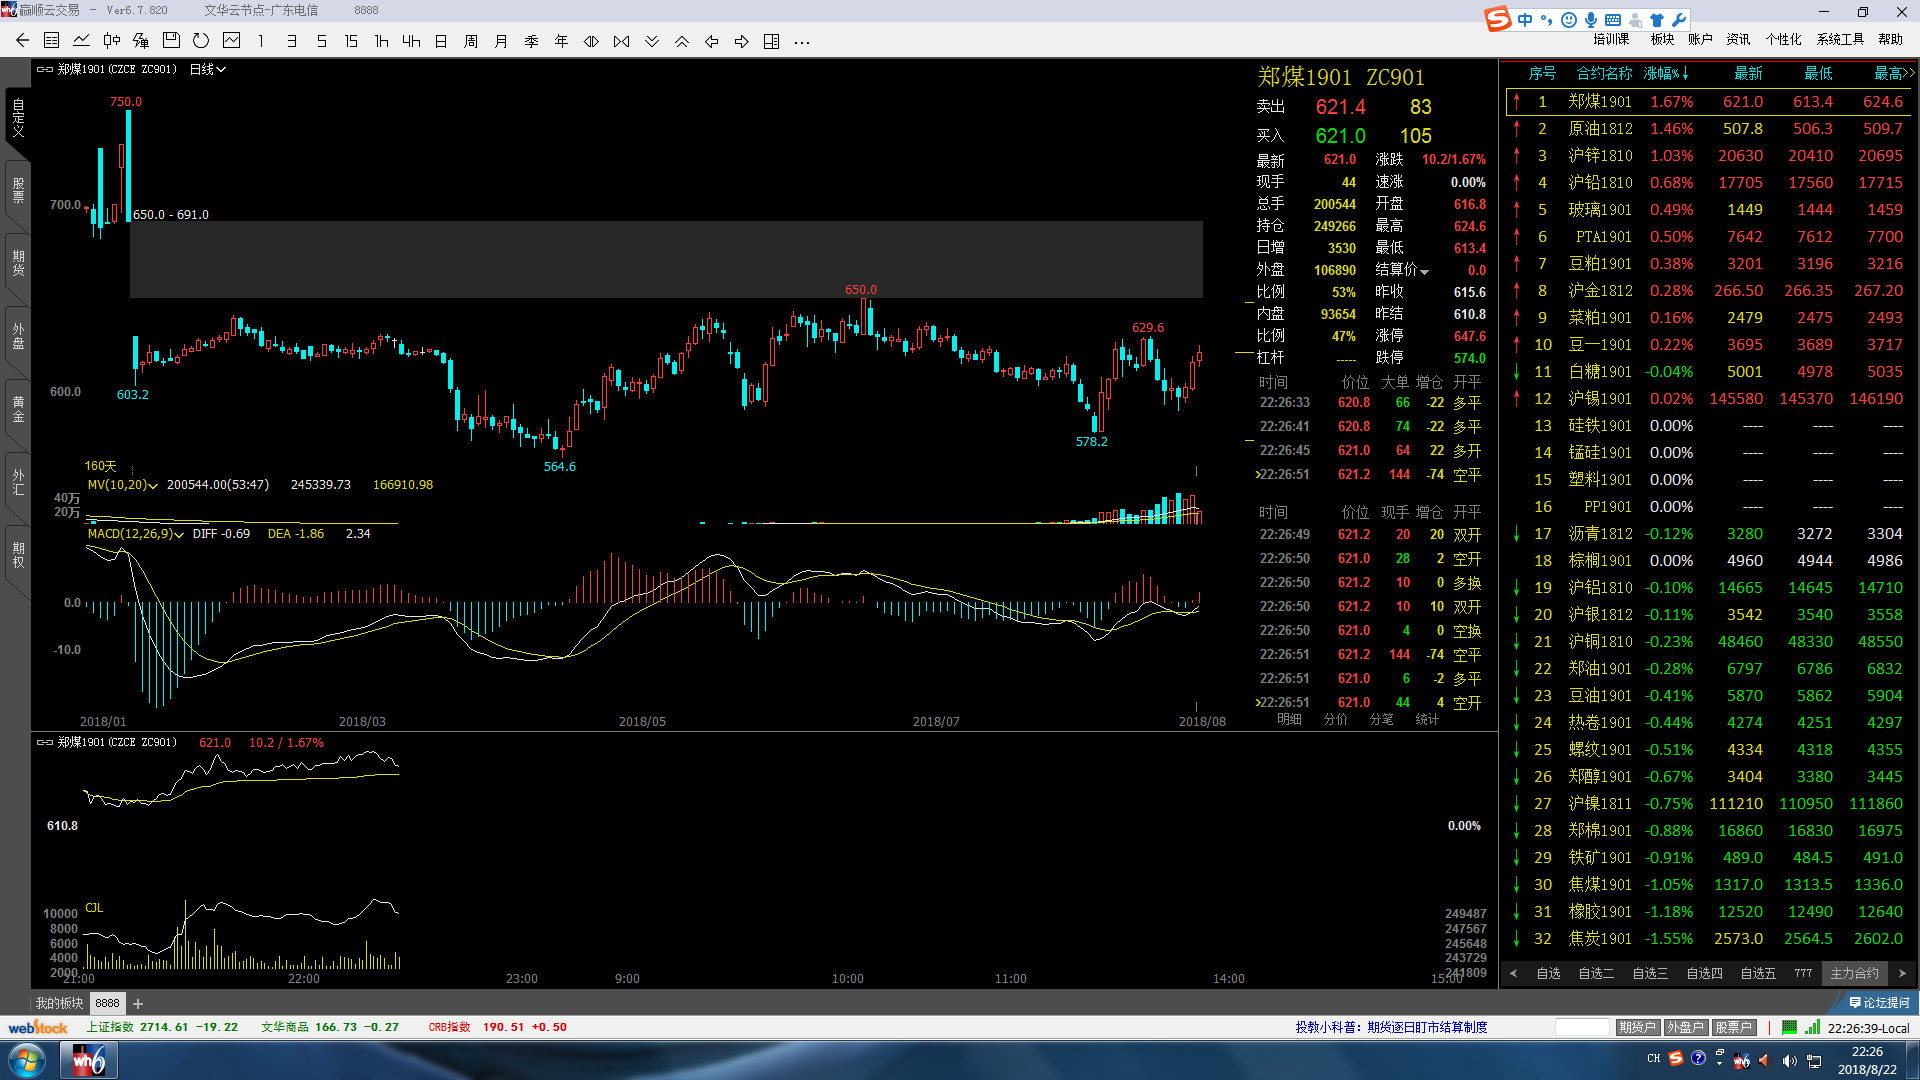Toggle 外盘户 account button

1685,1027
